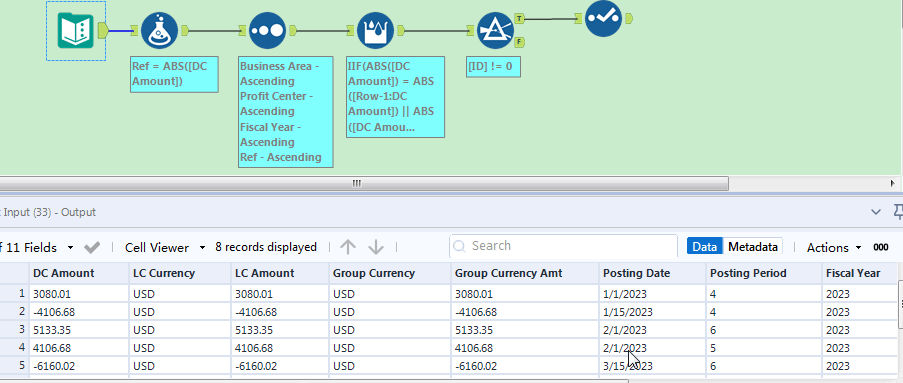Click the 000 number formatting icon
The image size is (903, 383).
[x=881, y=247]
